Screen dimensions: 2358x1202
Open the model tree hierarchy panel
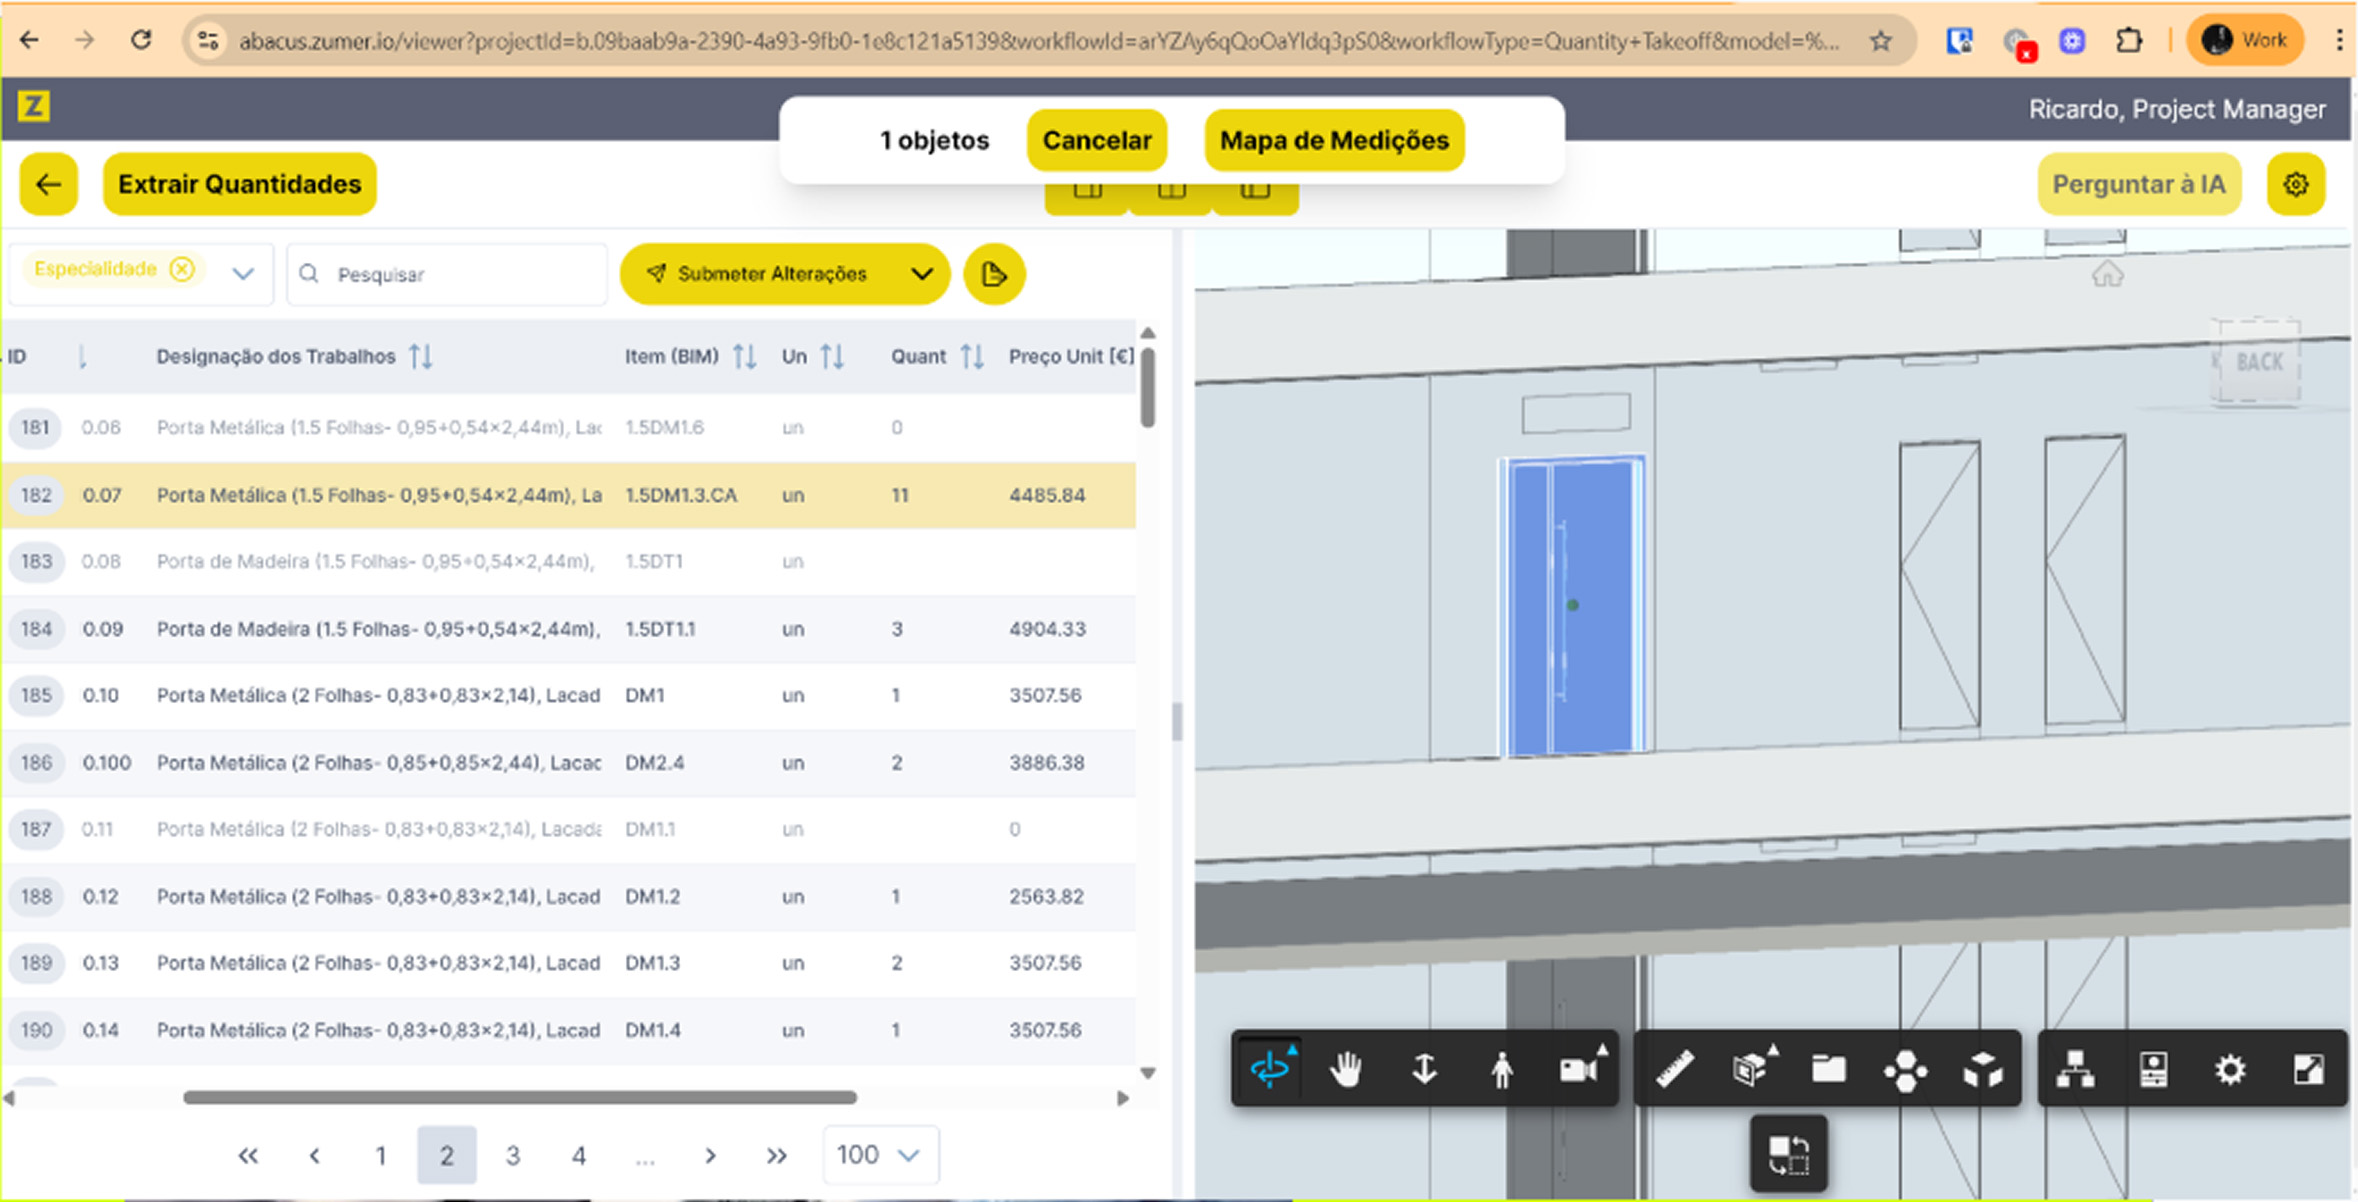pyautogui.click(x=2077, y=1068)
